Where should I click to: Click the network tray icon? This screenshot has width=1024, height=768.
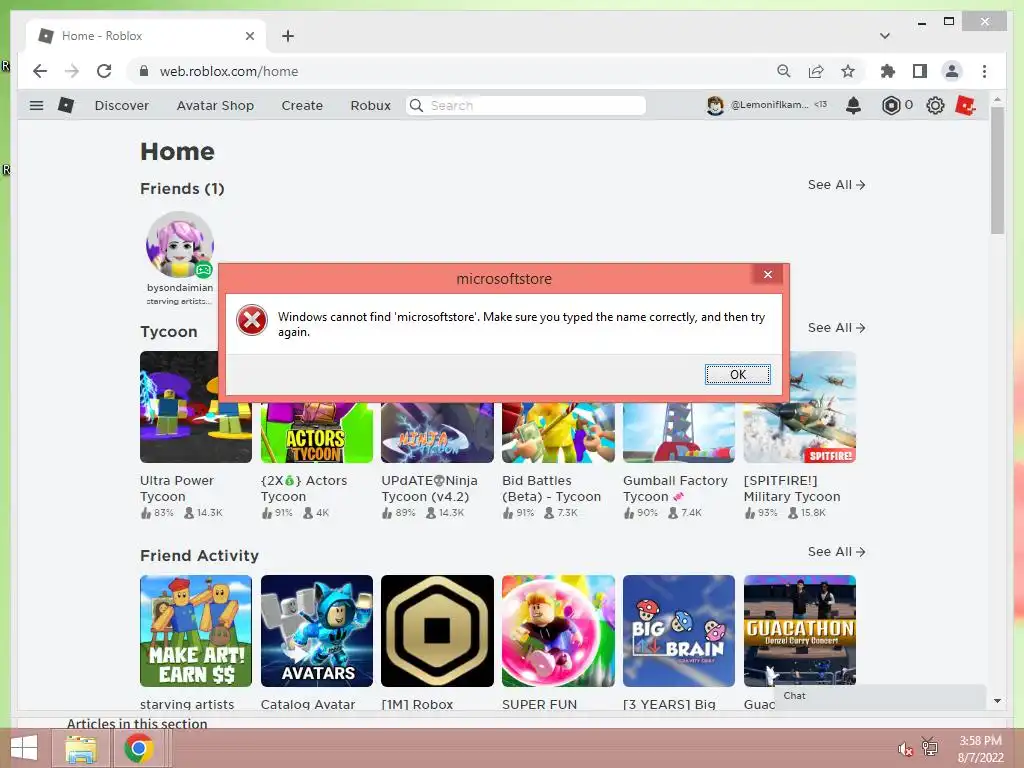pyautogui.click(x=929, y=746)
